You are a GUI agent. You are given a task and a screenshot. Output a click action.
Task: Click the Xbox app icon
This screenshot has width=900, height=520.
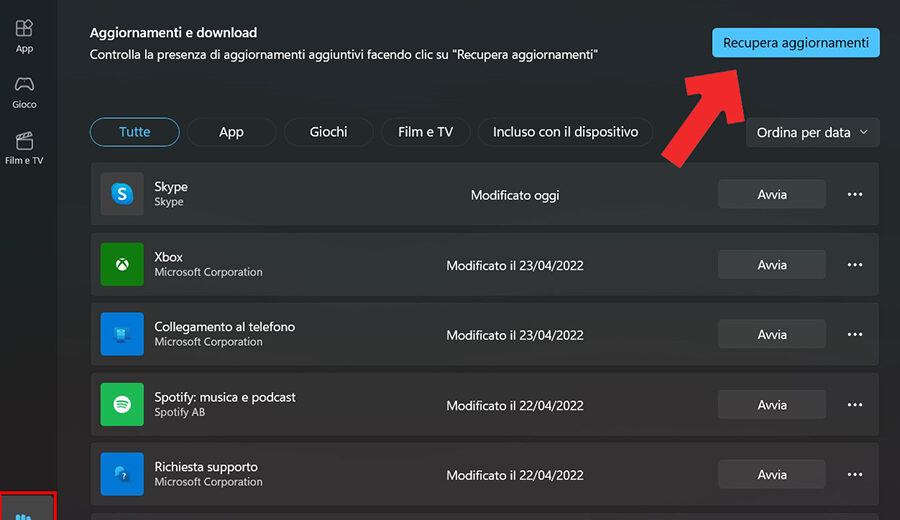122,264
